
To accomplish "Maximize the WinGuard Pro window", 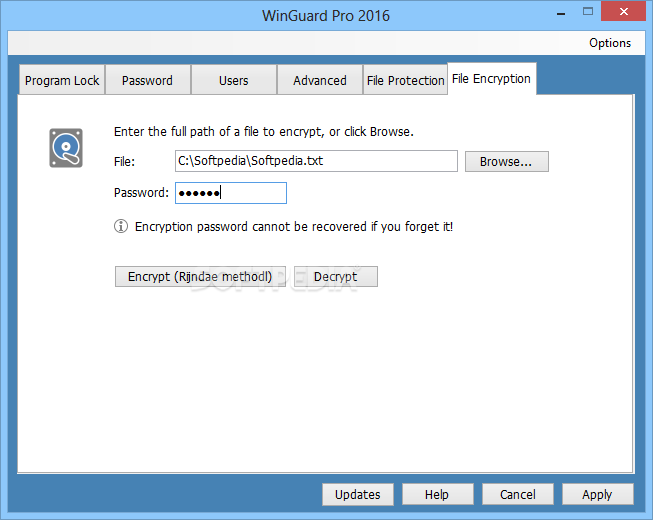I will [x=588, y=12].
